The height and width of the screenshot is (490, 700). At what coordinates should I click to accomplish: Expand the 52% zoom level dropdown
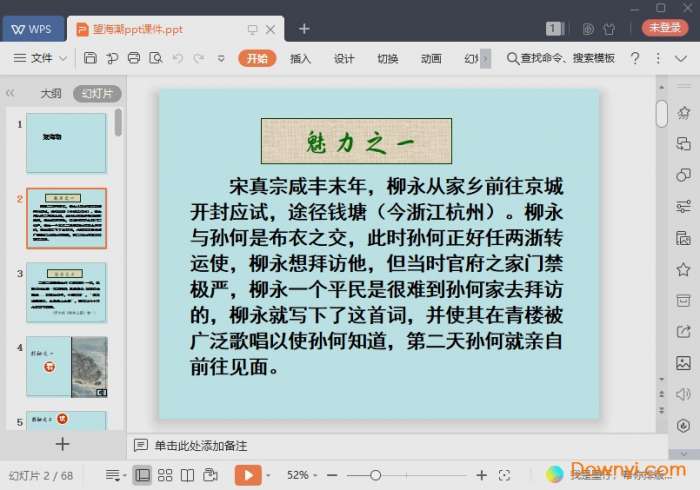coord(315,475)
